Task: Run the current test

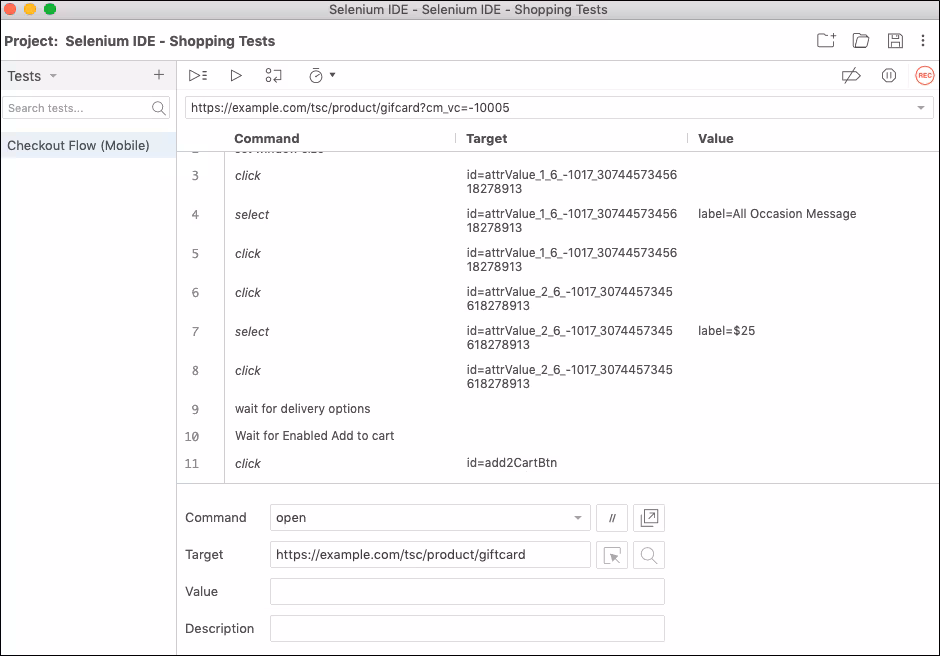Action: click(236, 76)
